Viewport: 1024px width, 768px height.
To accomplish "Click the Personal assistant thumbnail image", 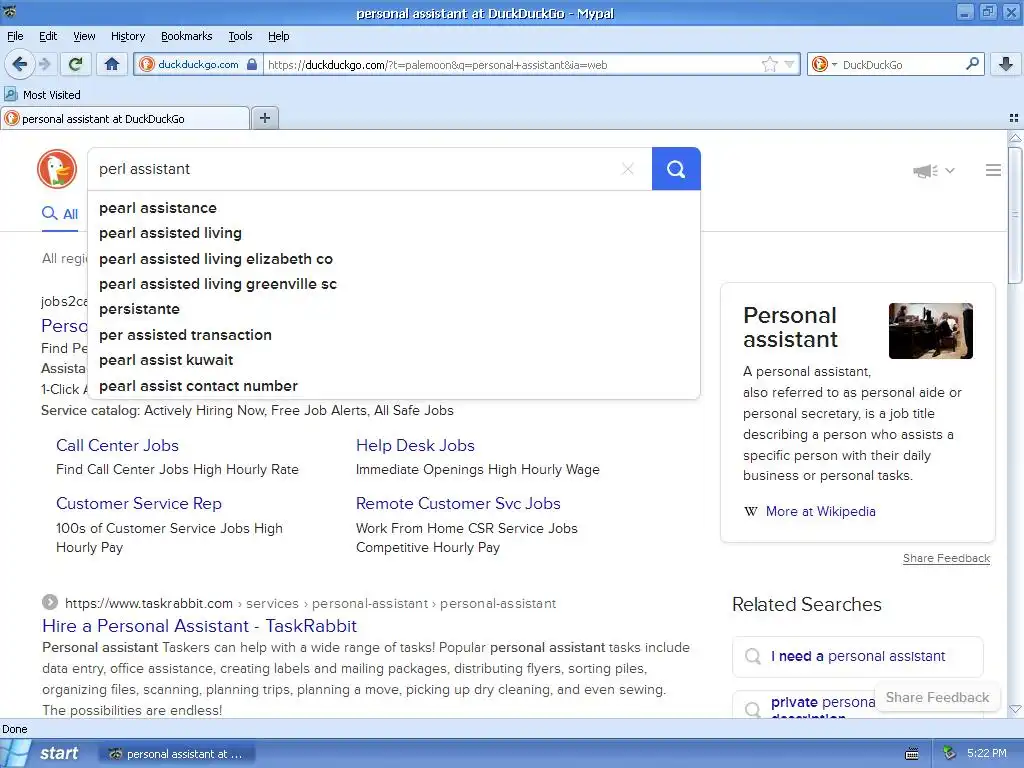I will (931, 330).
